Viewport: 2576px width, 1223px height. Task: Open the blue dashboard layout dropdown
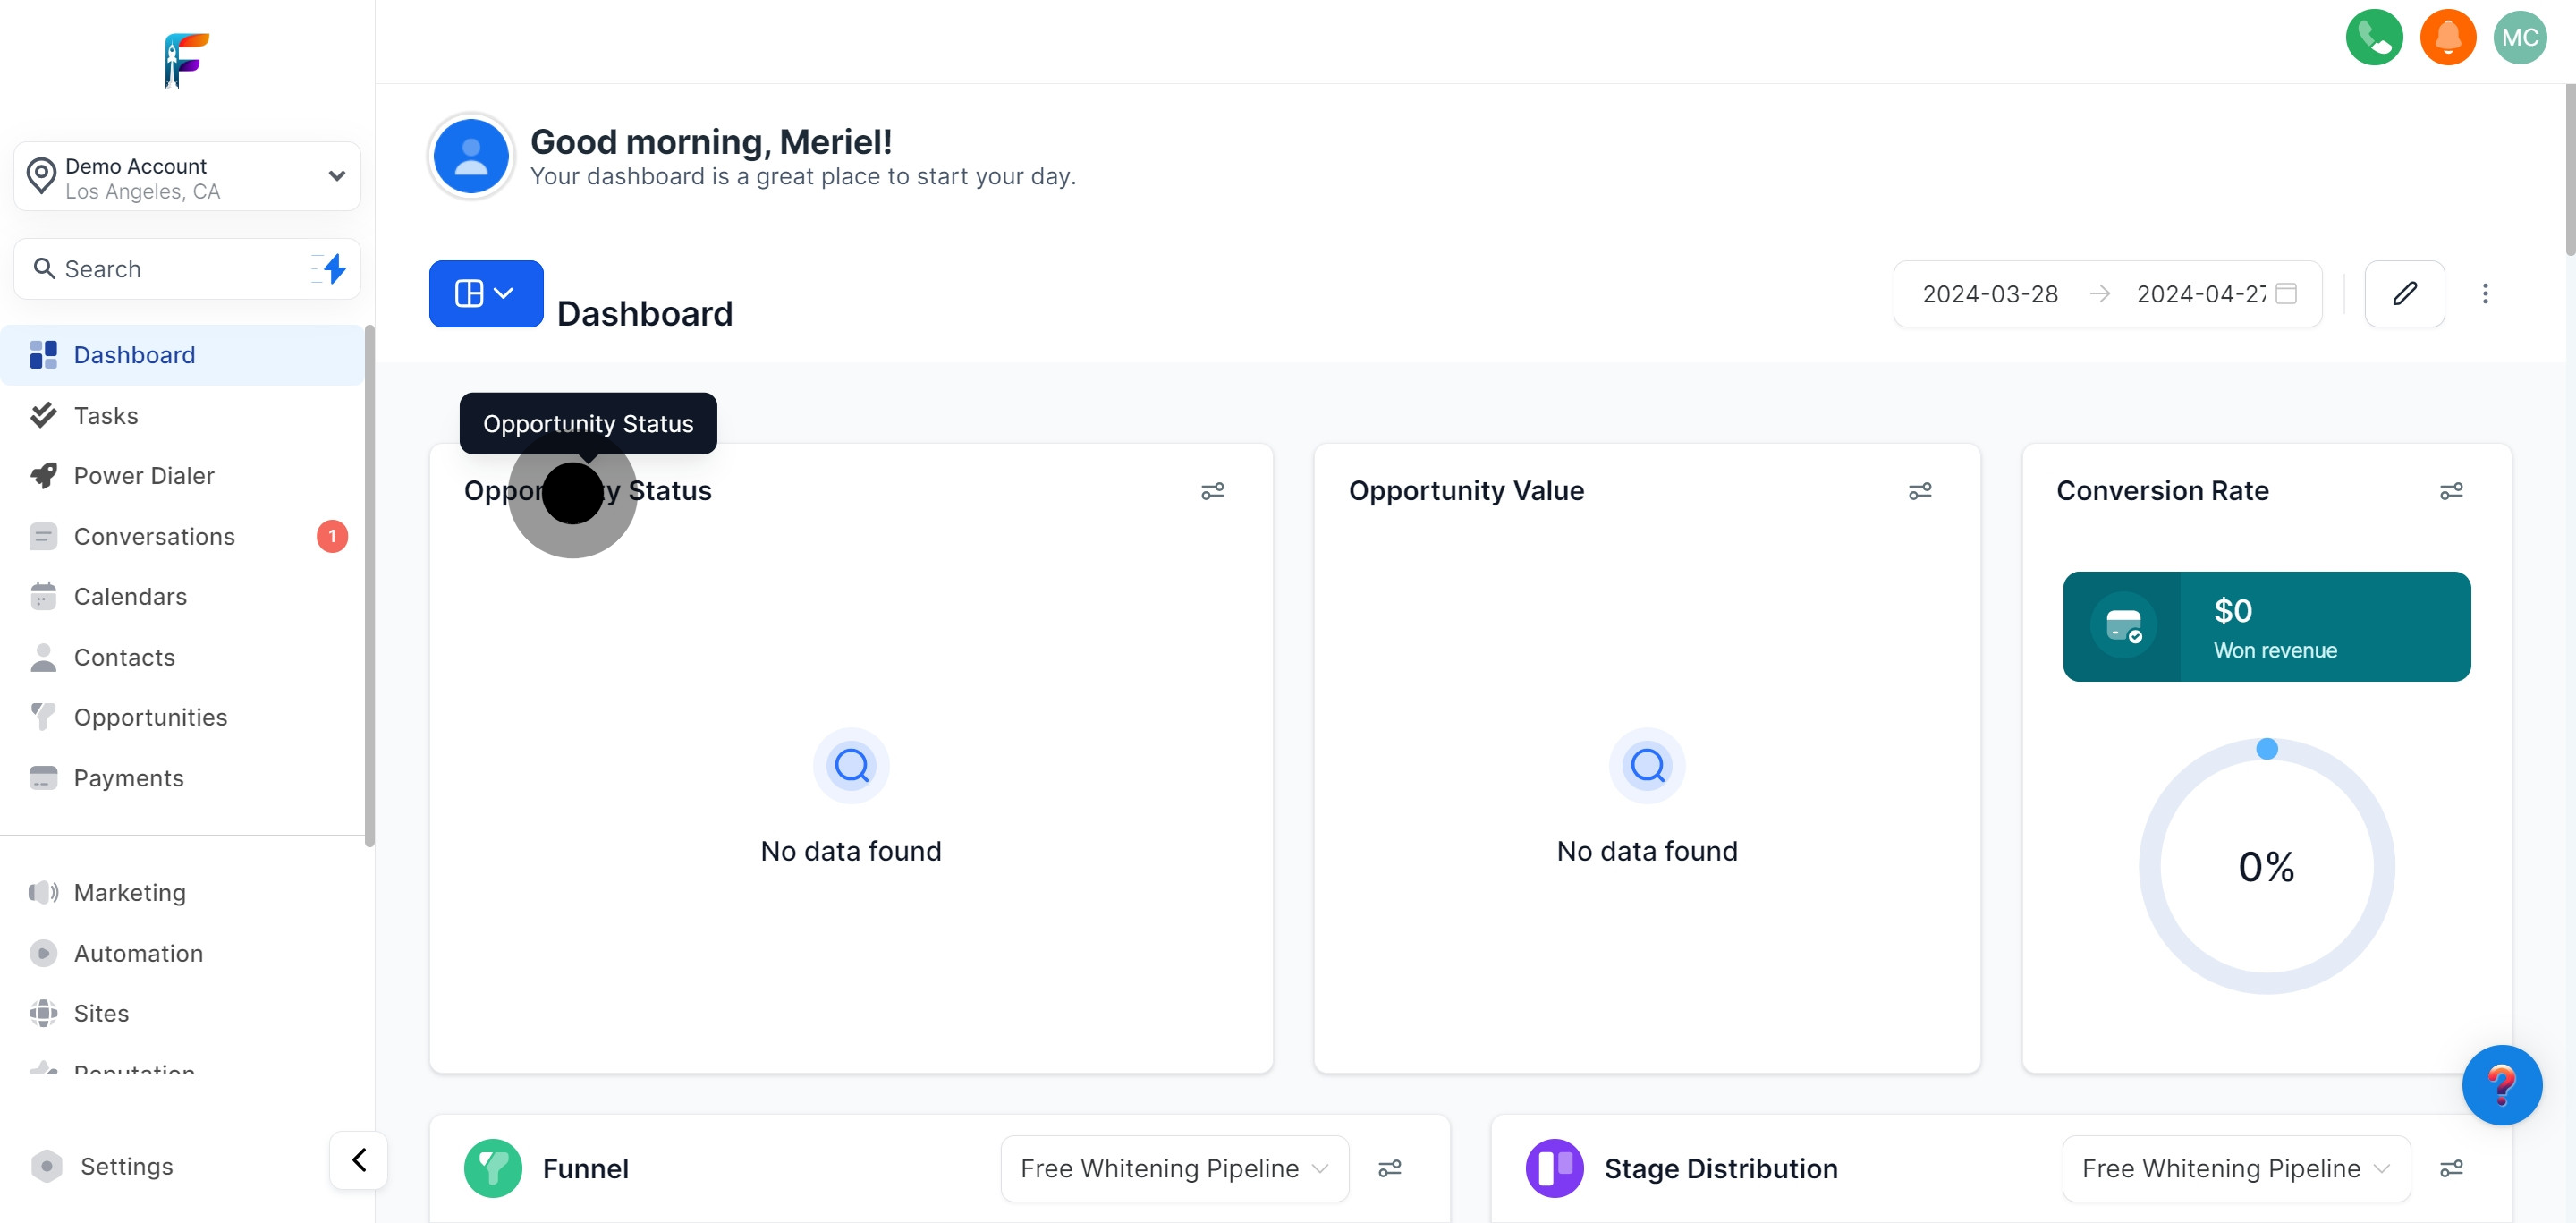[485, 294]
